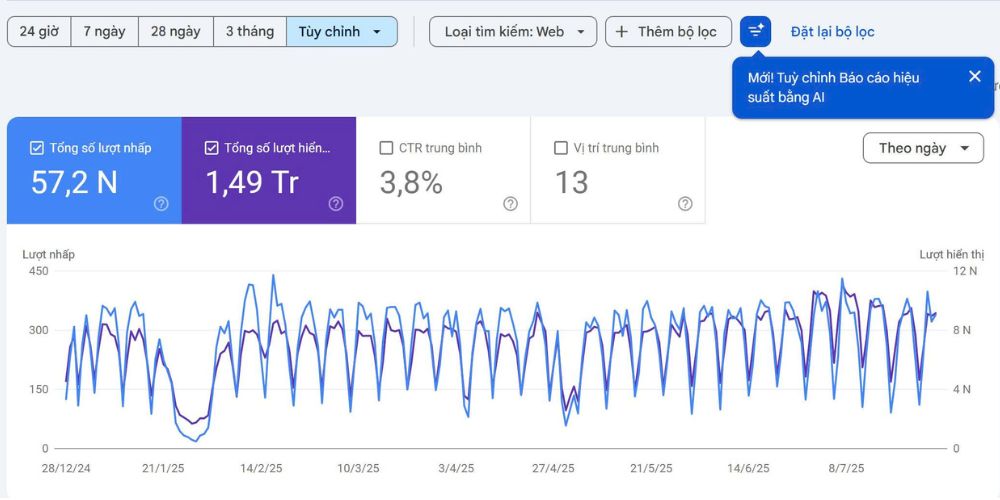Open help icon on the CTR card
This screenshot has height=500, width=1000.
[x=510, y=204]
